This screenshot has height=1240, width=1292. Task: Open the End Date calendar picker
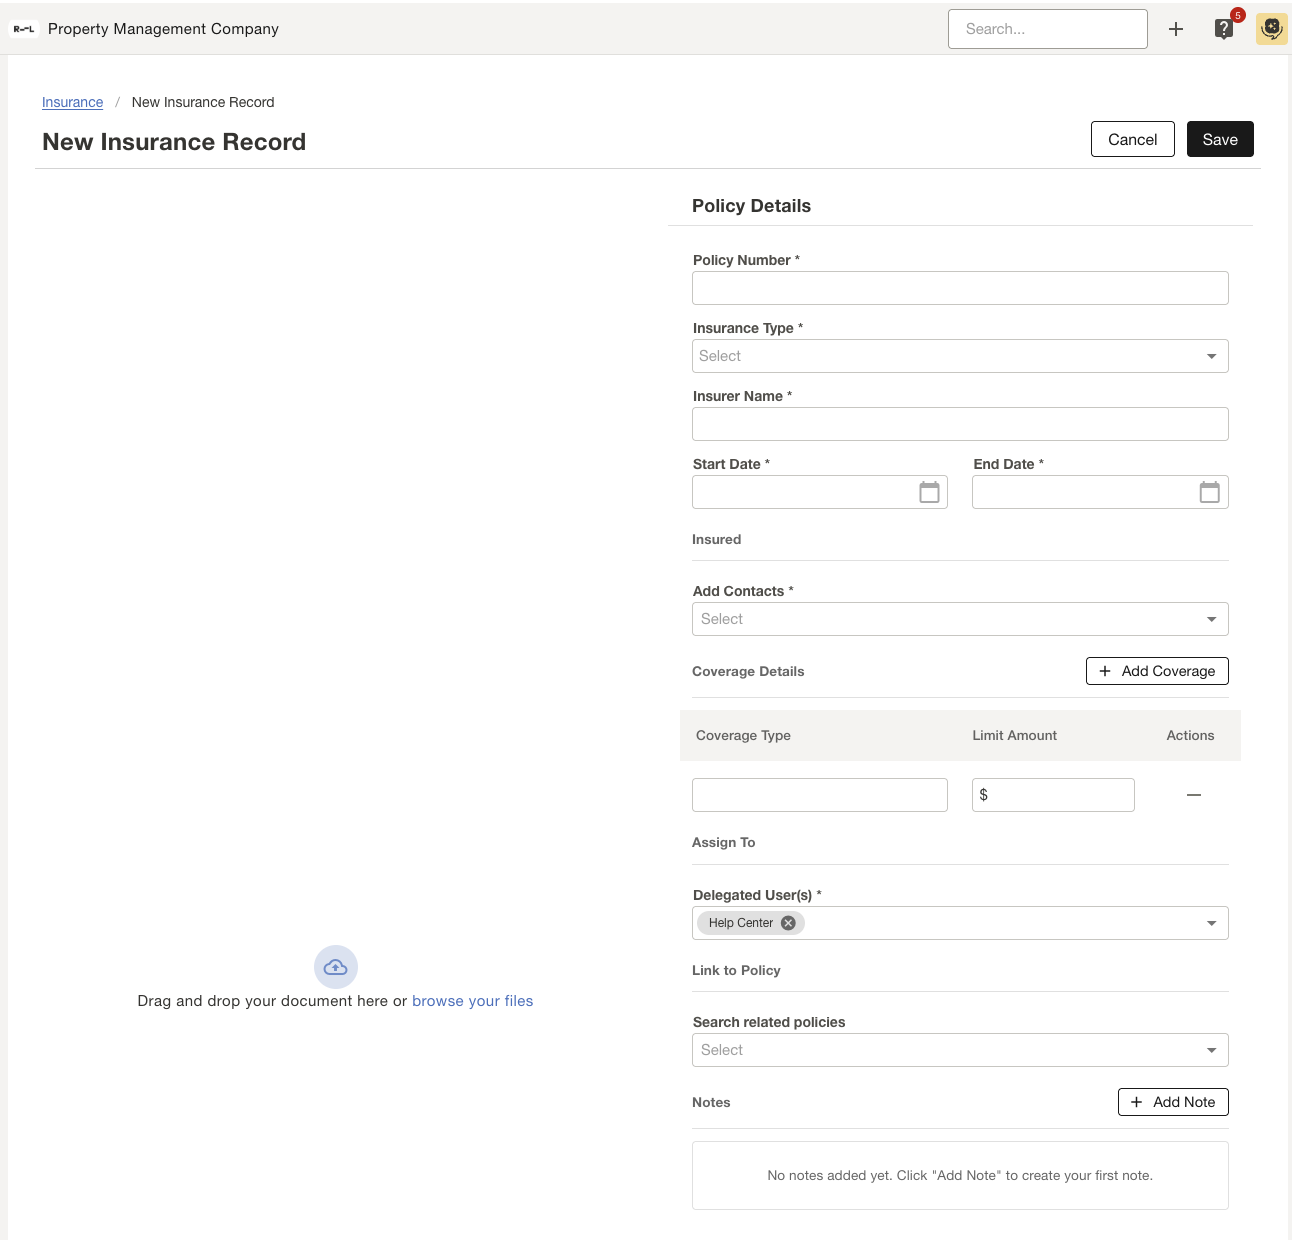tap(1209, 492)
